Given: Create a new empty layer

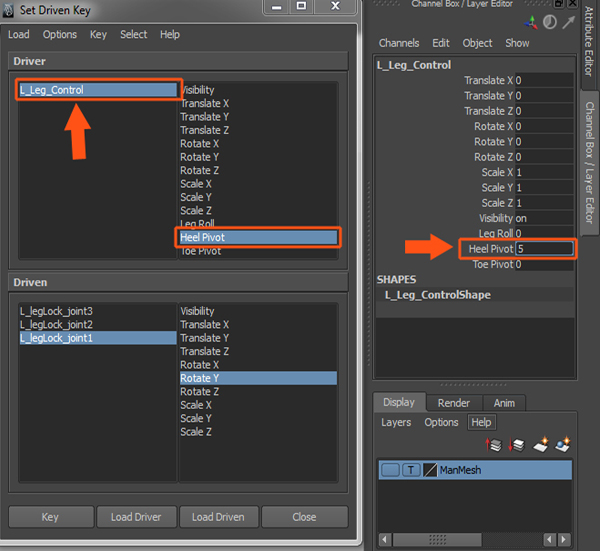Looking at the screenshot, I should pos(541,445).
